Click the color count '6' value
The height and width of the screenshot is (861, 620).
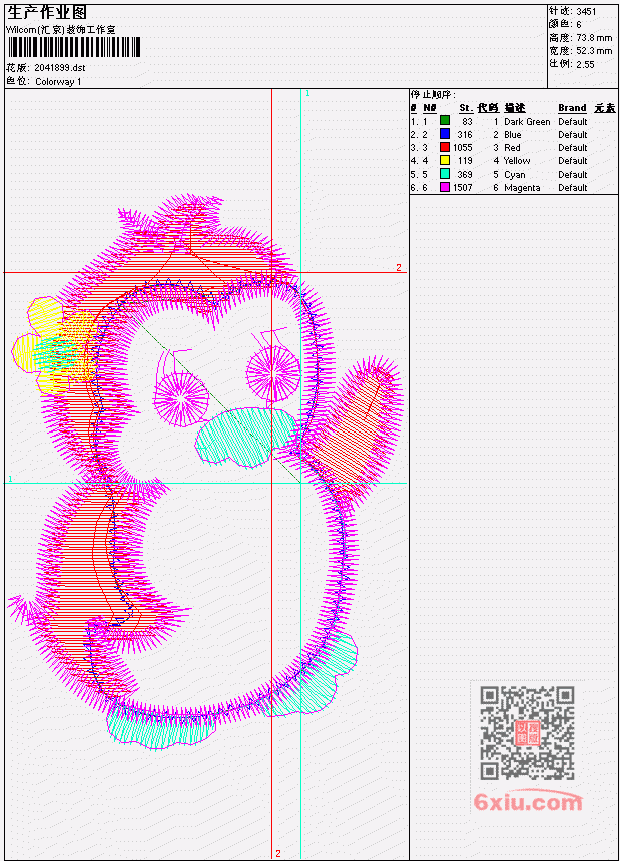pyautogui.click(x=579, y=24)
